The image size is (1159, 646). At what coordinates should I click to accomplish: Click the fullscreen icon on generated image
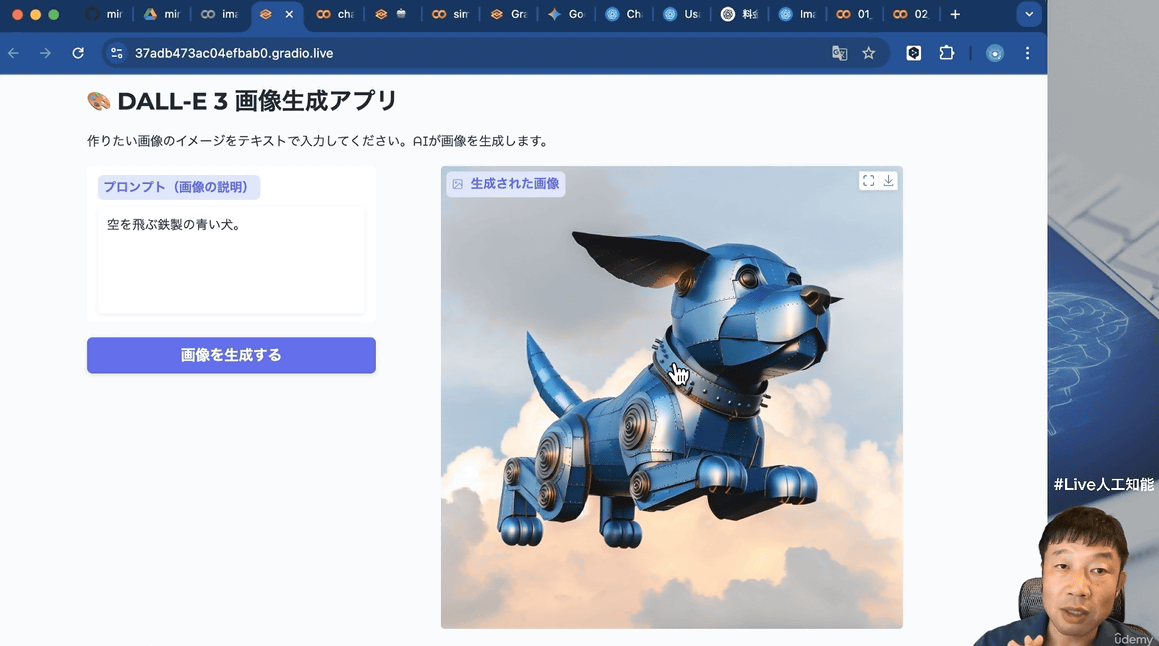[x=868, y=181]
